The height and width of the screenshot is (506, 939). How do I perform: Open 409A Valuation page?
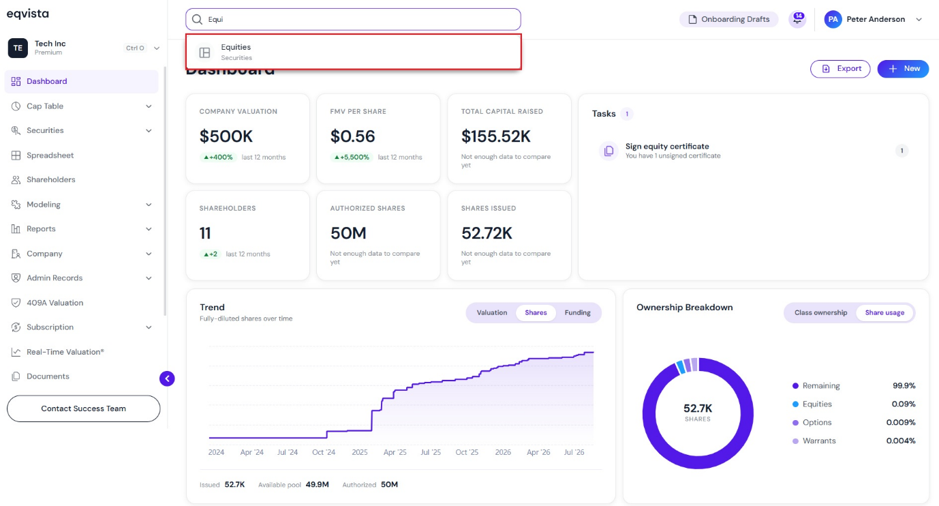tap(81, 302)
